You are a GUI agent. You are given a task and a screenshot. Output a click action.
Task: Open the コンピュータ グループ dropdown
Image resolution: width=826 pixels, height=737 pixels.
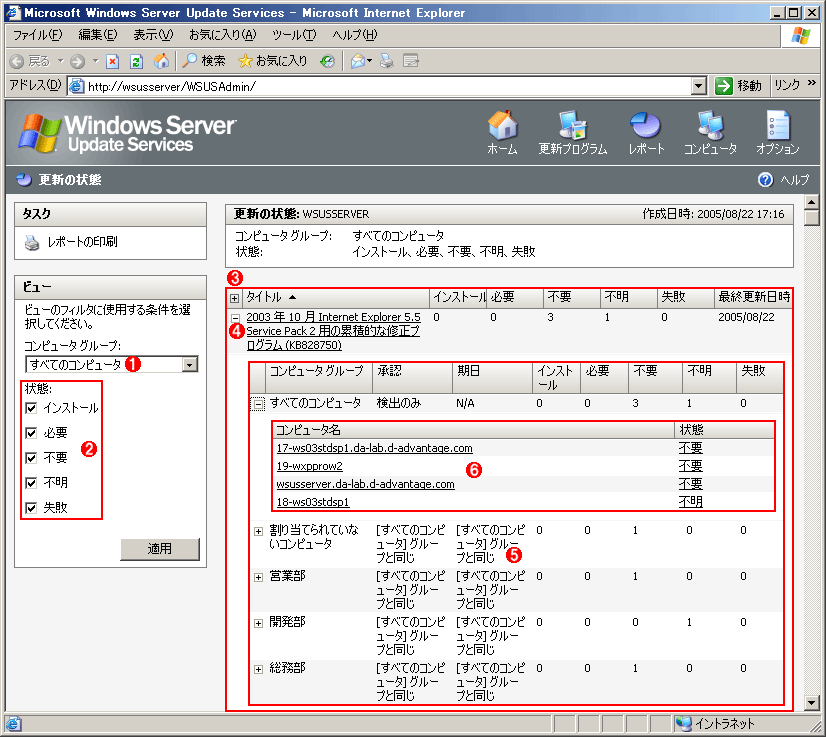point(112,365)
